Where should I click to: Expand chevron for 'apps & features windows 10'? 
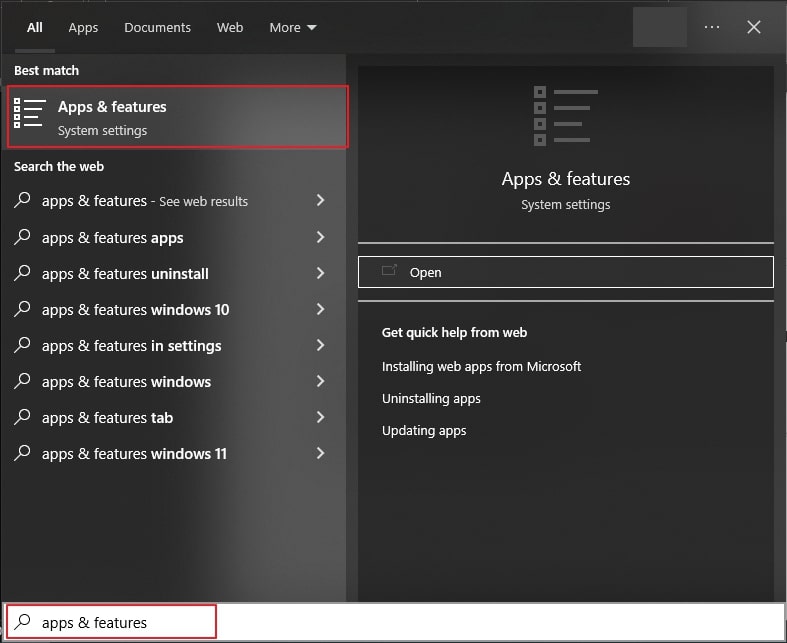click(x=320, y=309)
